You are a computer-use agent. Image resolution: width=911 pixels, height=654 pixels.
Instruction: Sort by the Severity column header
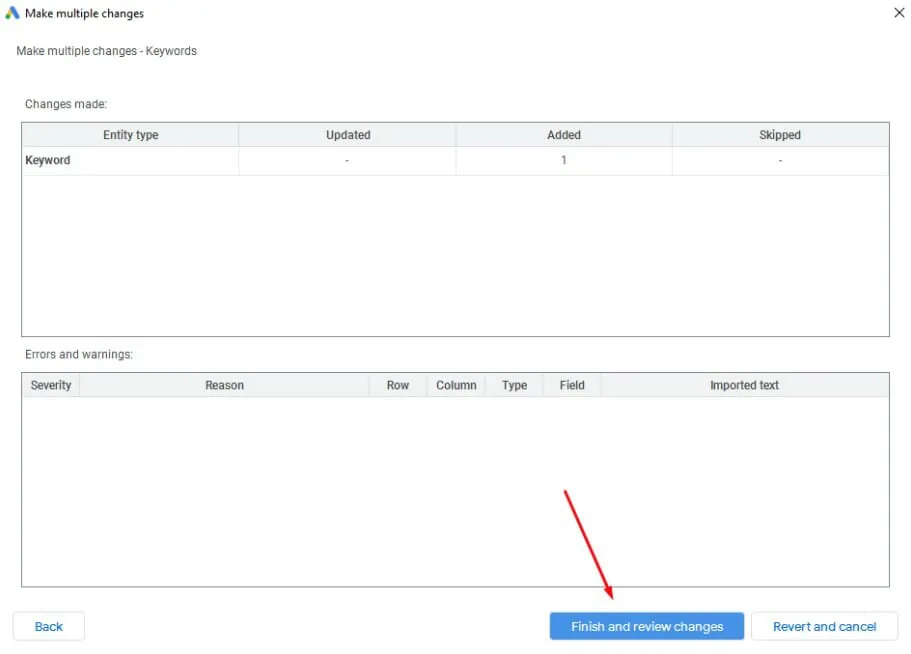[x=51, y=385]
